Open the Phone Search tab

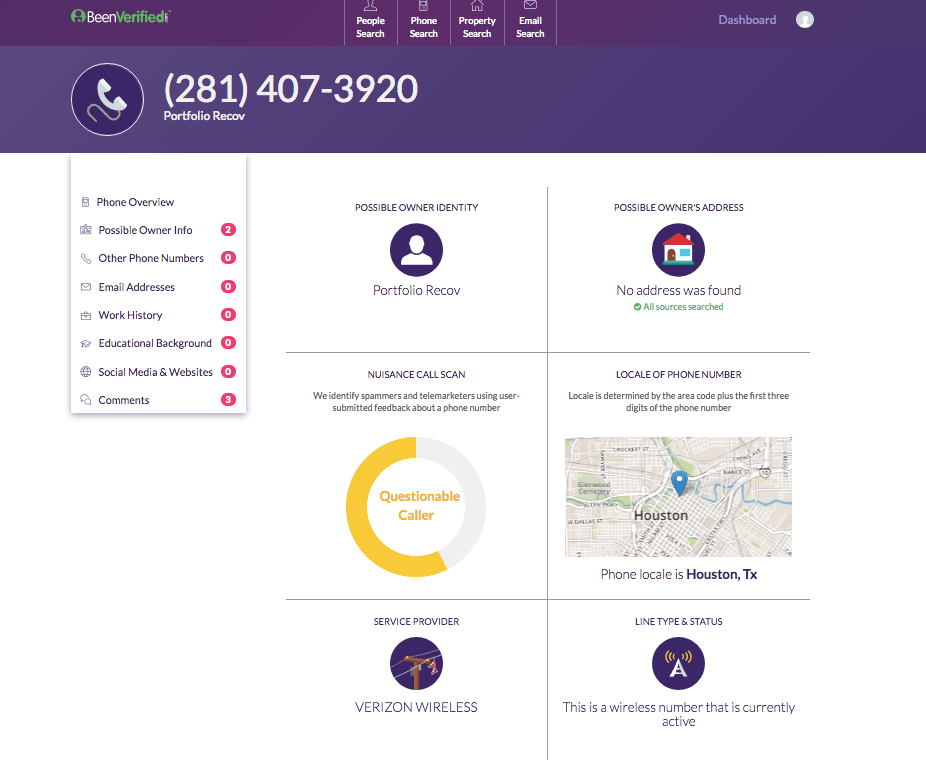pyautogui.click(x=423, y=22)
